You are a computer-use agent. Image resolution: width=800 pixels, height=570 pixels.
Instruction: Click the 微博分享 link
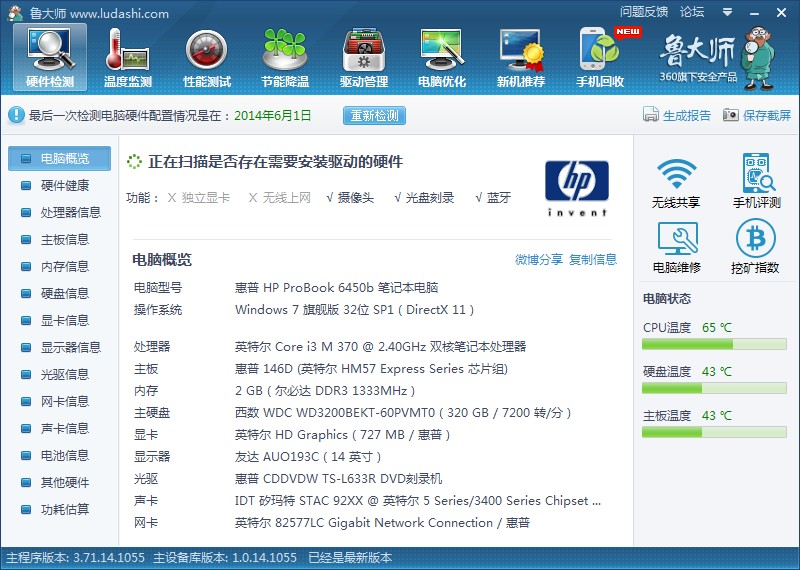[539, 260]
